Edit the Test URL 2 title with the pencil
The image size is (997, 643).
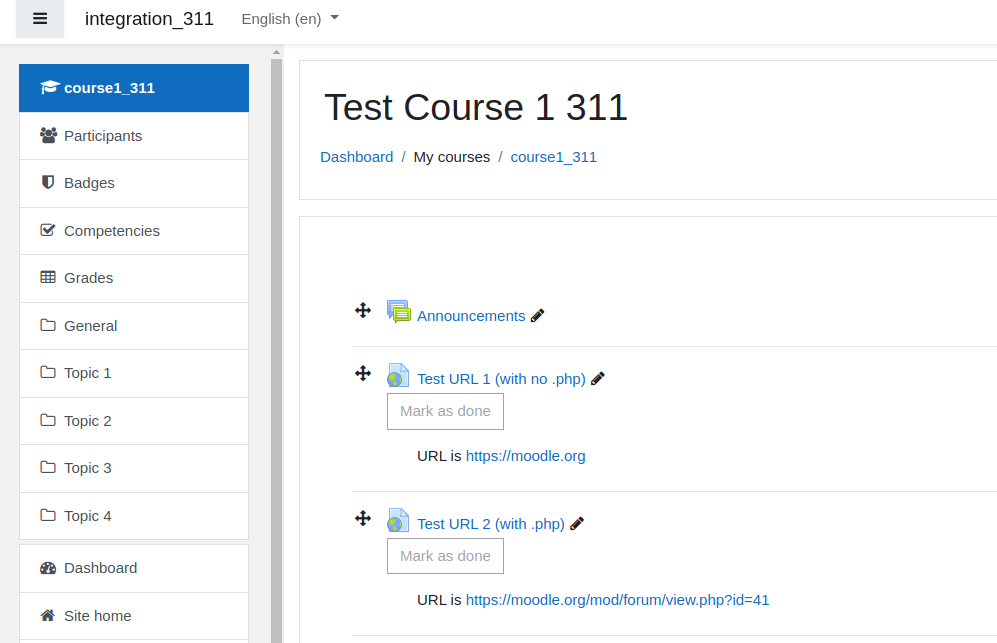(577, 523)
